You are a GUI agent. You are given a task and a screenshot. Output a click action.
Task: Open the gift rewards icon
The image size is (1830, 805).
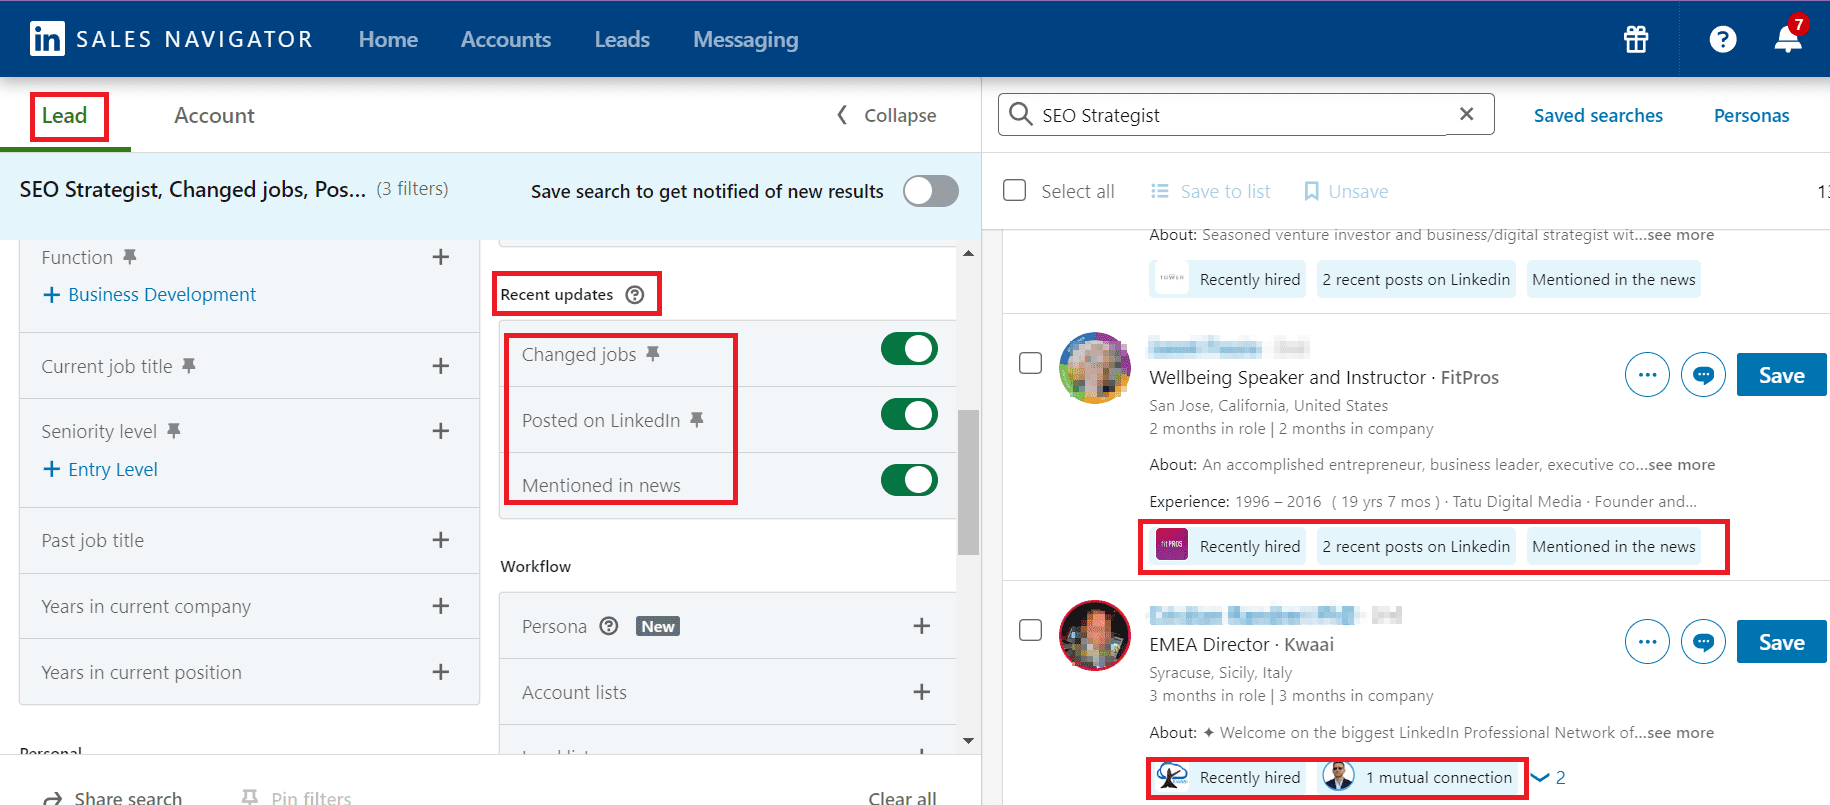[1636, 39]
